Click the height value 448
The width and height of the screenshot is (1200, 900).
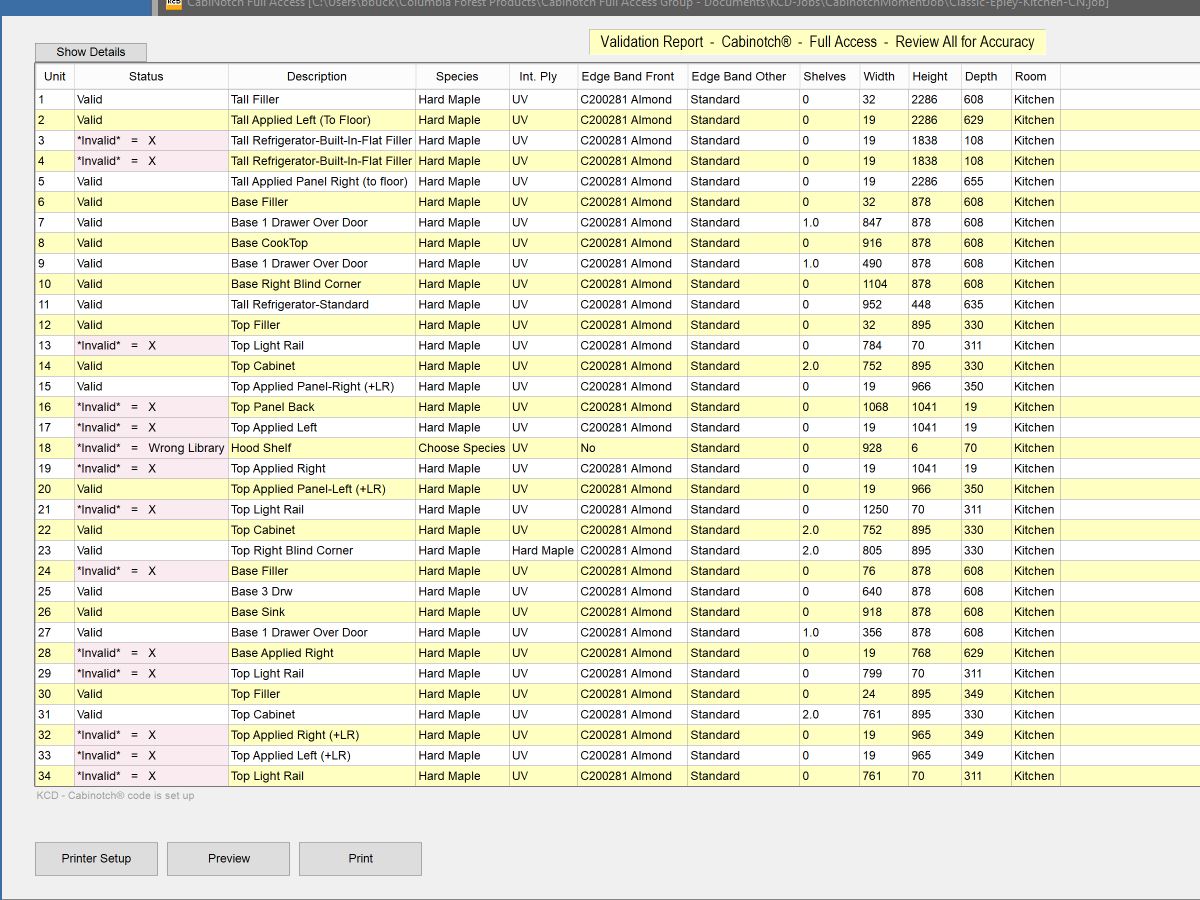pyautogui.click(x=934, y=305)
